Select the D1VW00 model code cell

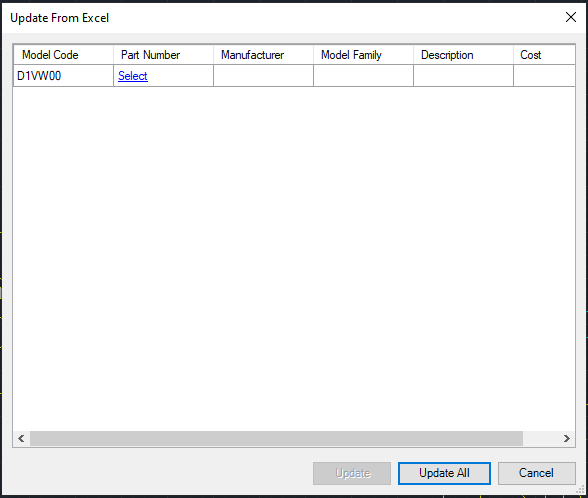63,76
